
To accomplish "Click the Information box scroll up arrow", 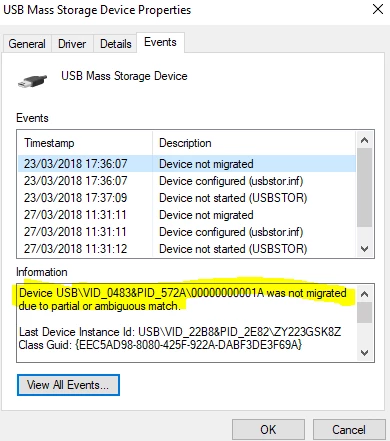I will click(x=365, y=294).
